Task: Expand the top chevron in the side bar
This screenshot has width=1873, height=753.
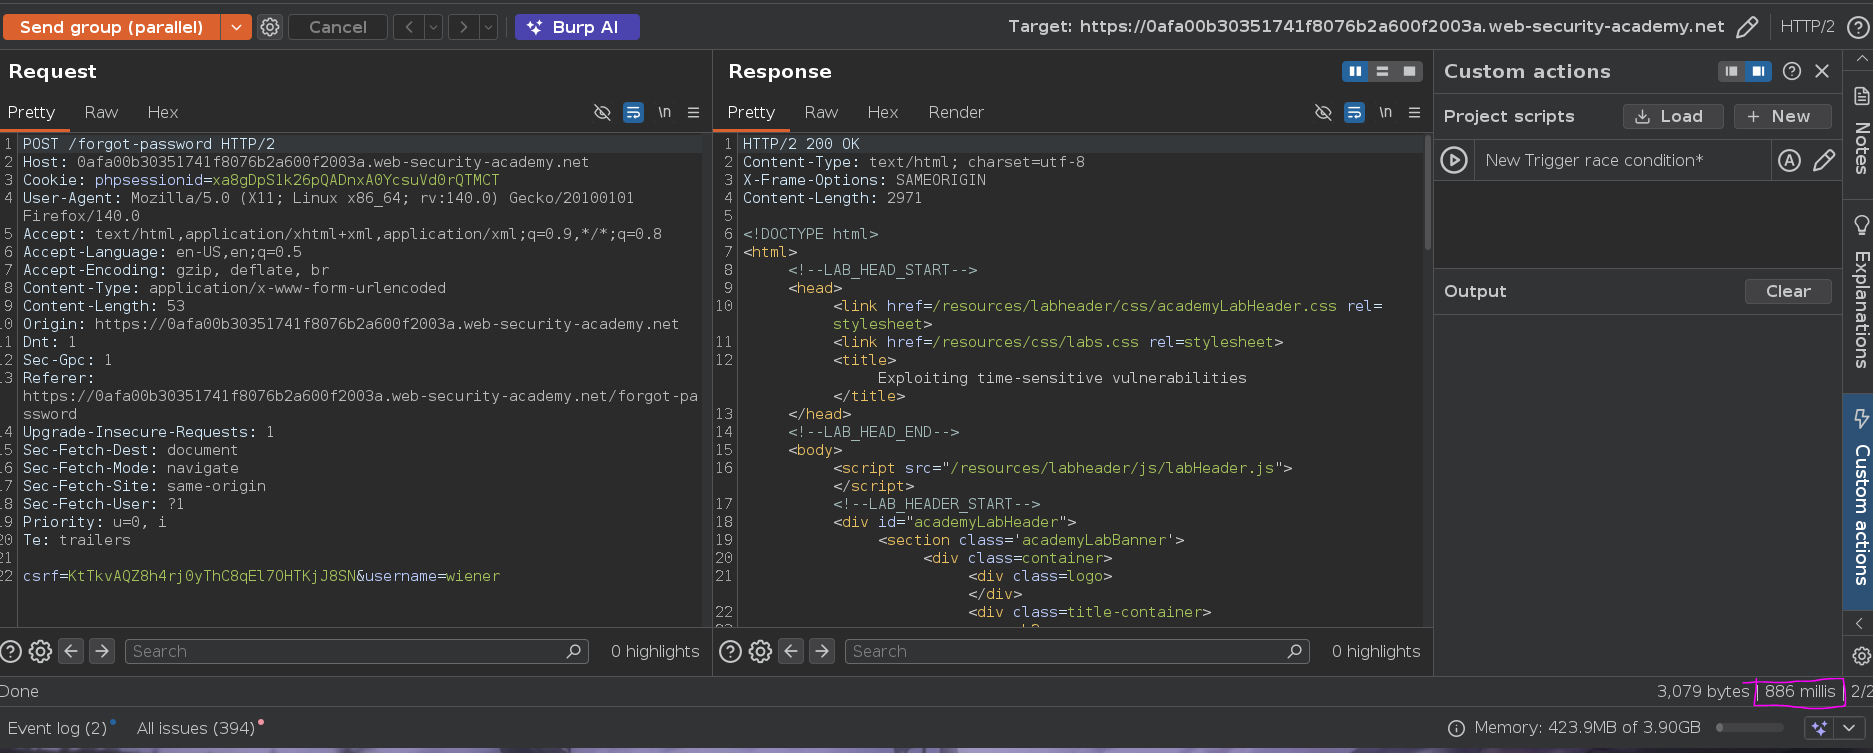Action: pos(1860,59)
